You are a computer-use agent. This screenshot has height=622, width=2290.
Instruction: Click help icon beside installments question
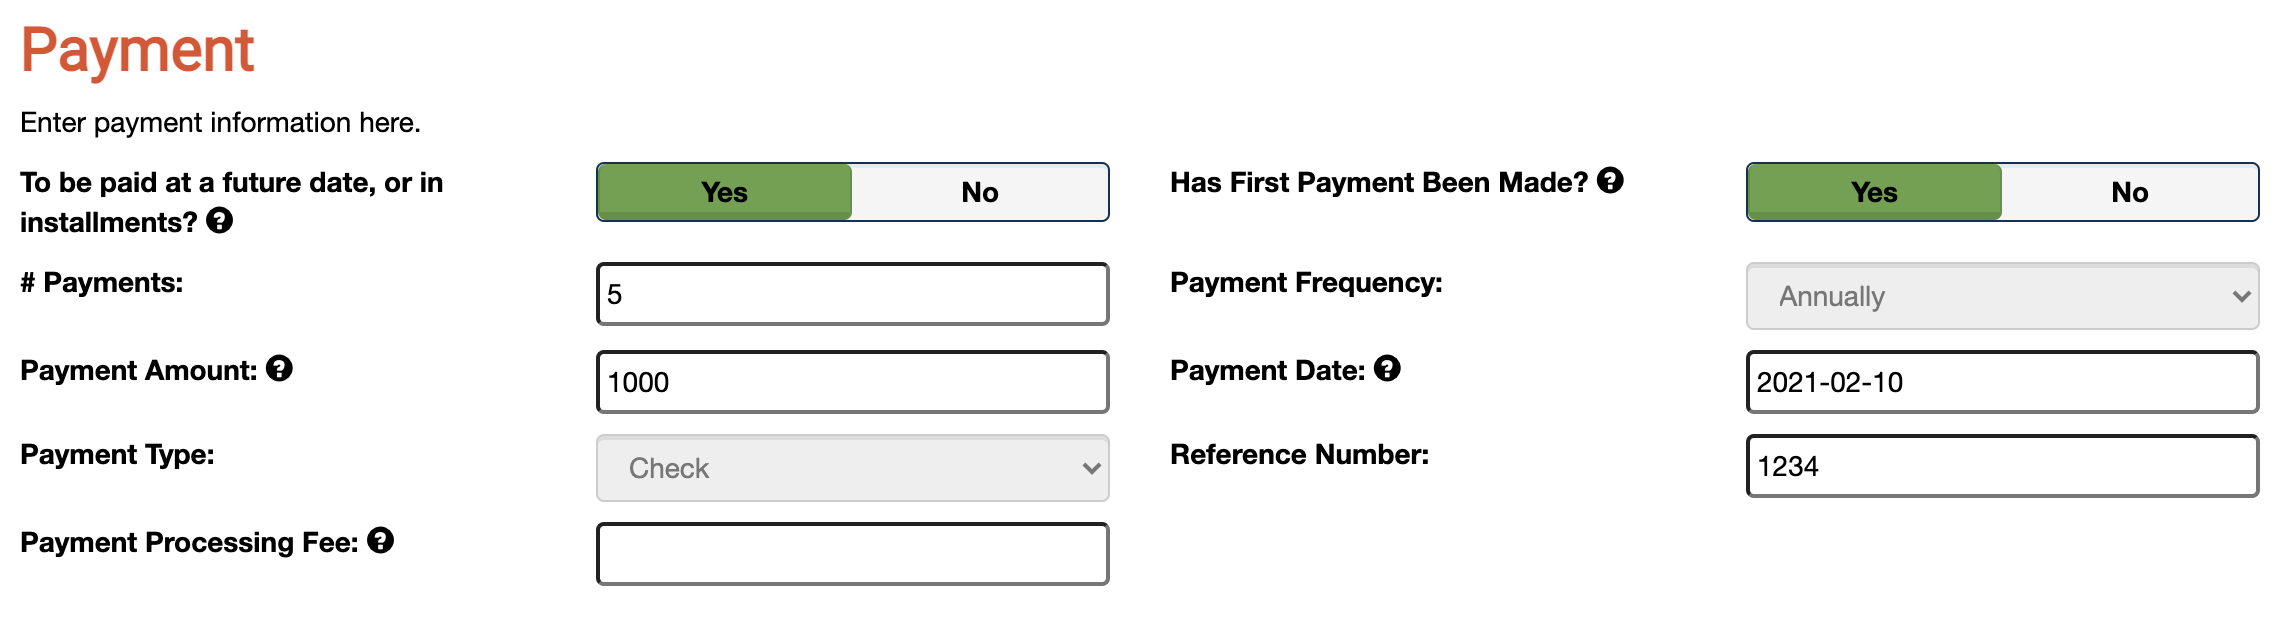coord(219,221)
